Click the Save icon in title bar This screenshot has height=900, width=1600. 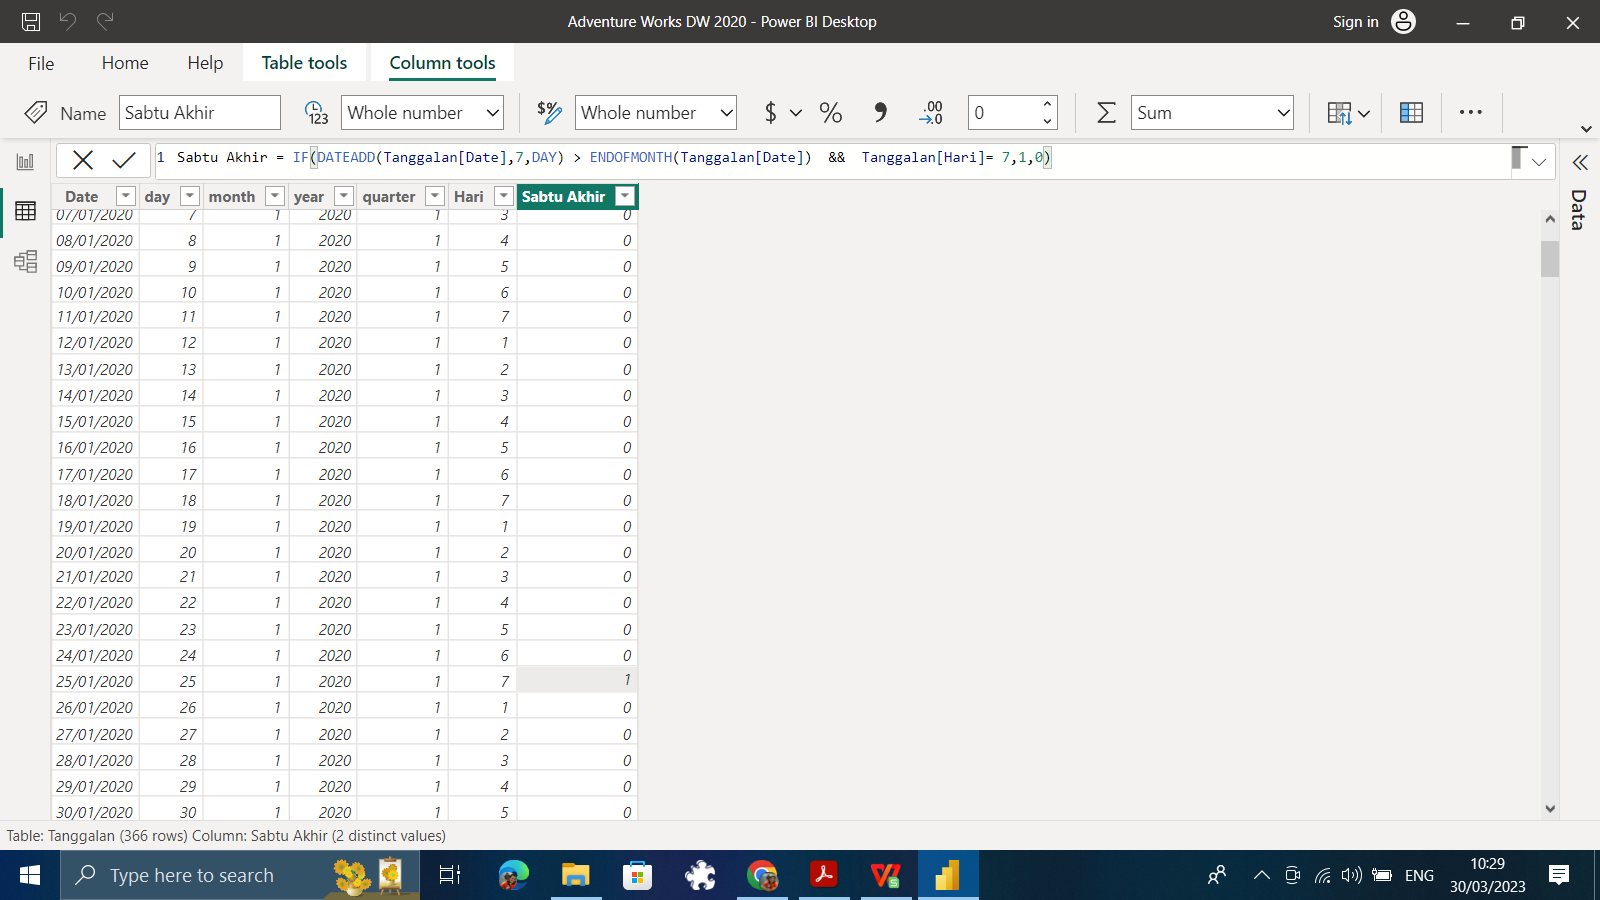(31, 21)
